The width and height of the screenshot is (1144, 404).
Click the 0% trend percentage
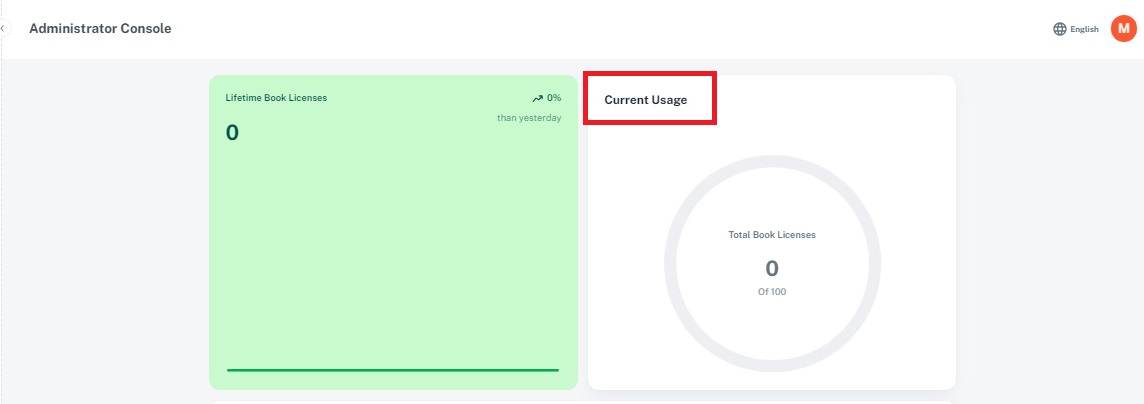(554, 98)
